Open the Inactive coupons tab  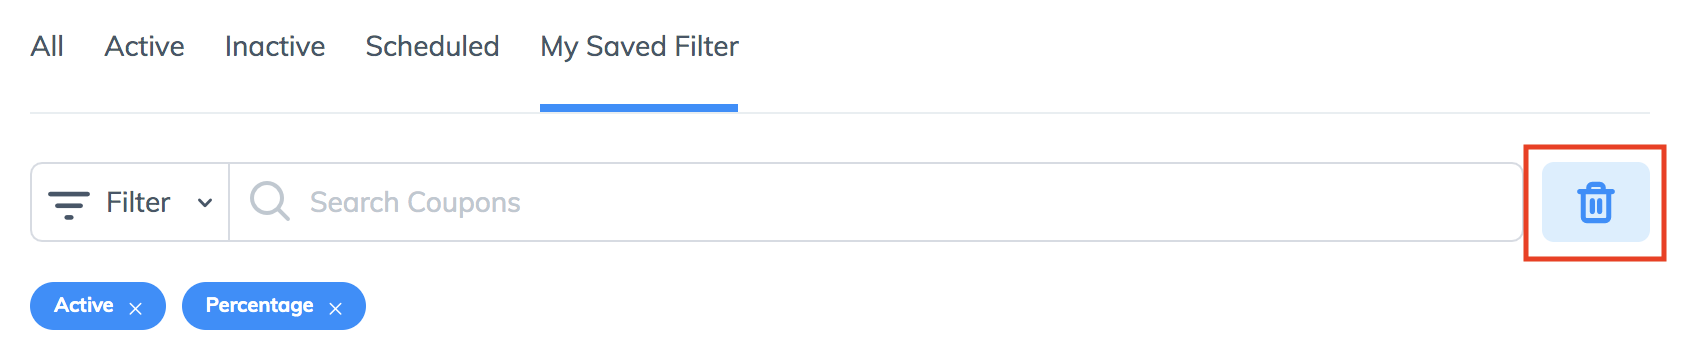point(275,46)
